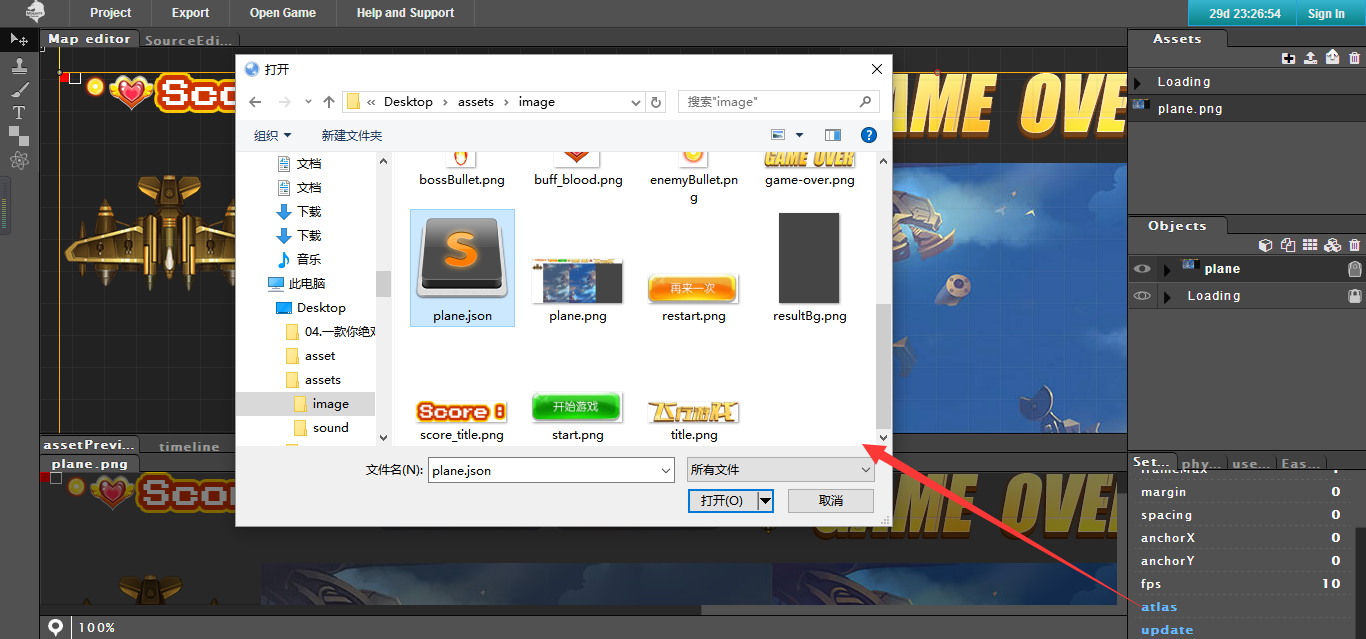Click the search image field
Screen dimensions: 1366x639
pos(779,101)
